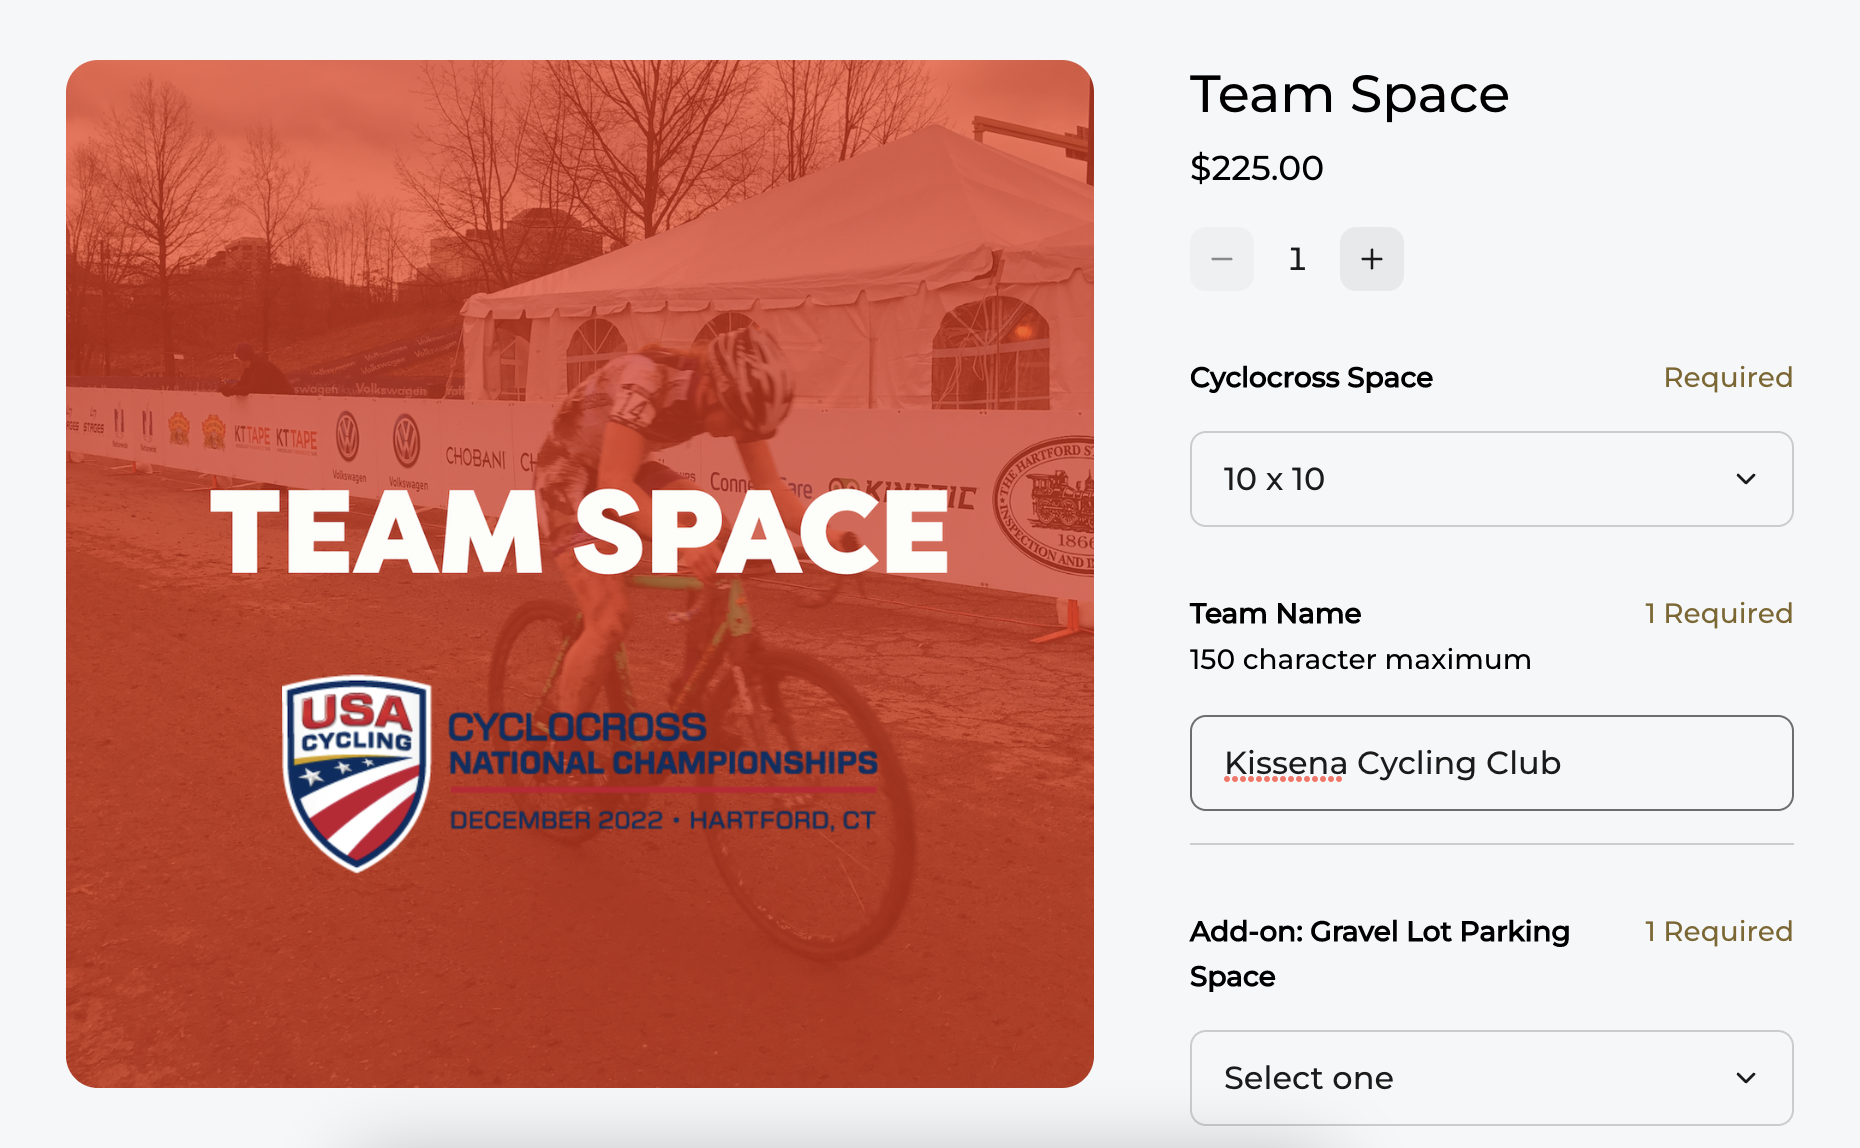Click Cyclocross National Championships text in image
The height and width of the screenshot is (1148, 1860).
[x=662, y=745]
